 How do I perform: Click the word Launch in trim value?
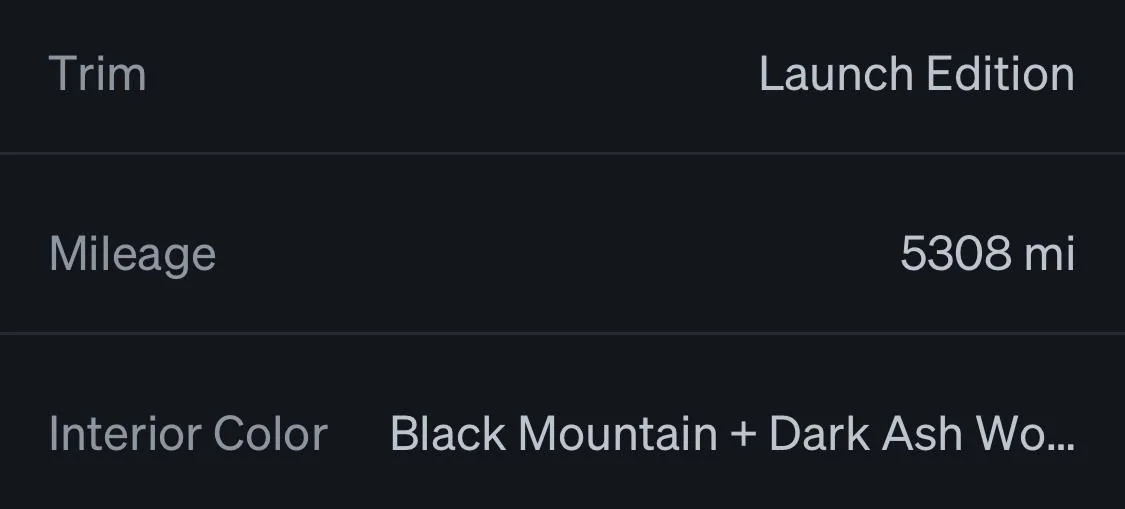[835, 74]
